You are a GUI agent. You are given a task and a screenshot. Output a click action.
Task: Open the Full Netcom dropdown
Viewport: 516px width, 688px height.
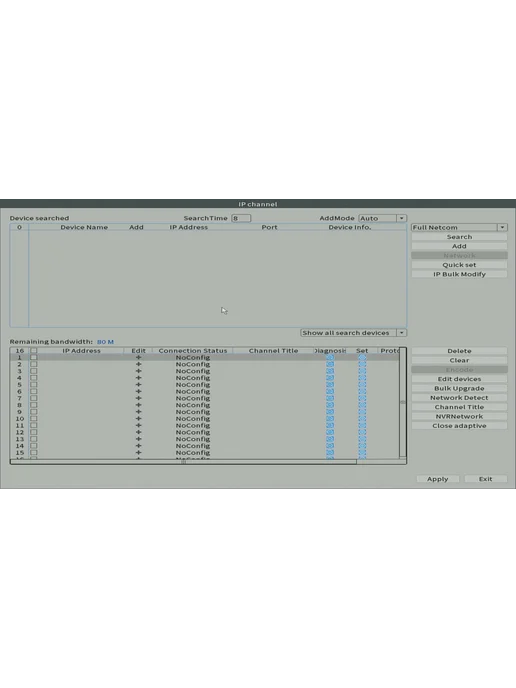tap(459, 227)
